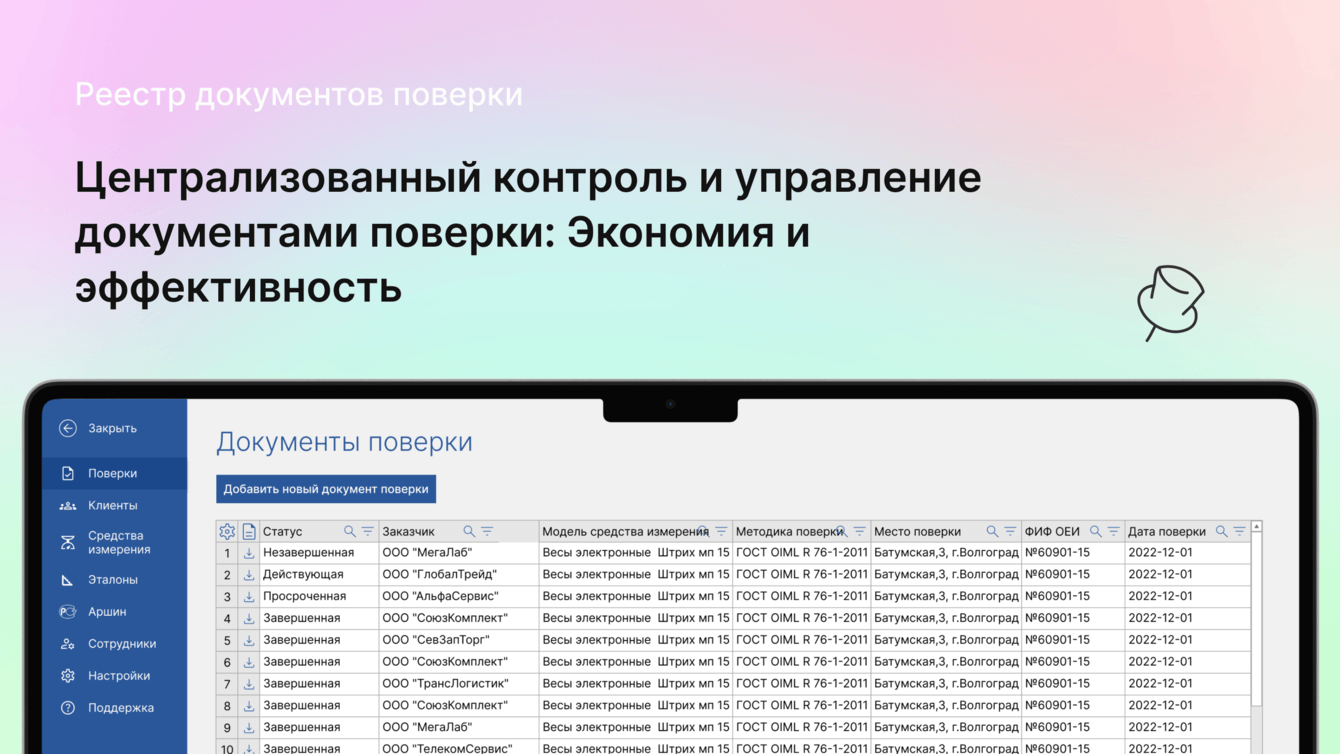The height and width of the screenshot is (754, 1340).
Task: Select the Незавершенная status cell
Action: point(319,553)
